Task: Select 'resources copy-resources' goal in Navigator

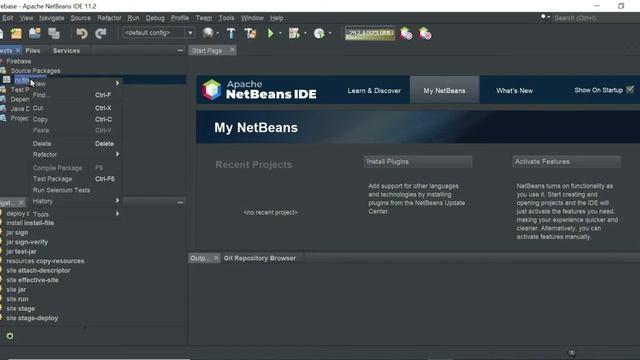Action: click(x=45, y=261)
